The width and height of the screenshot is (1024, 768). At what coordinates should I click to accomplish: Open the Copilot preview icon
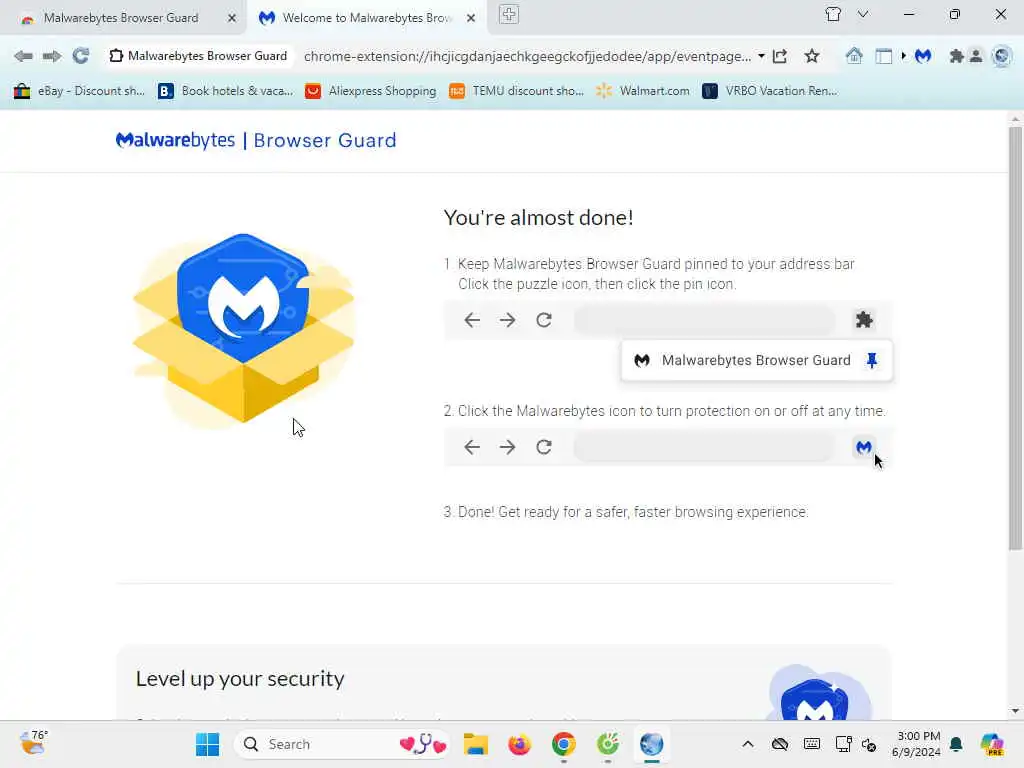(x=991, y=744)
